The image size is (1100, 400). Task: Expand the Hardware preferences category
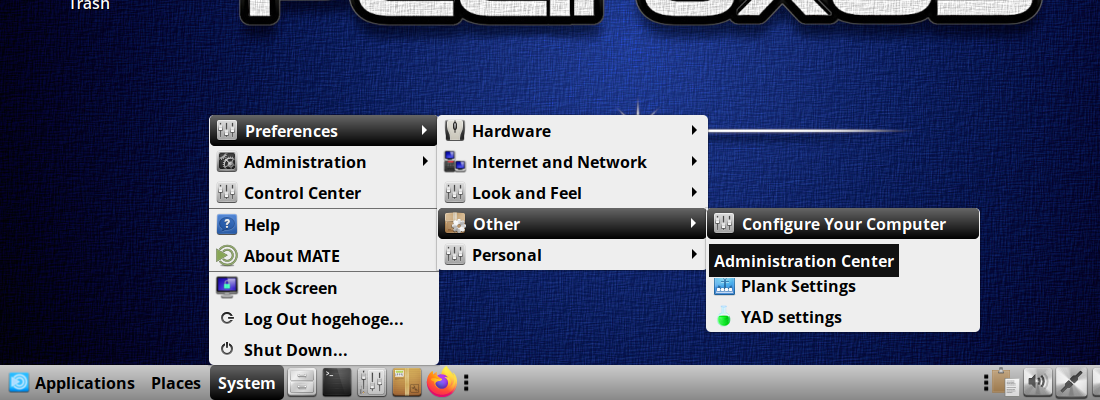(x=572, y=131)
